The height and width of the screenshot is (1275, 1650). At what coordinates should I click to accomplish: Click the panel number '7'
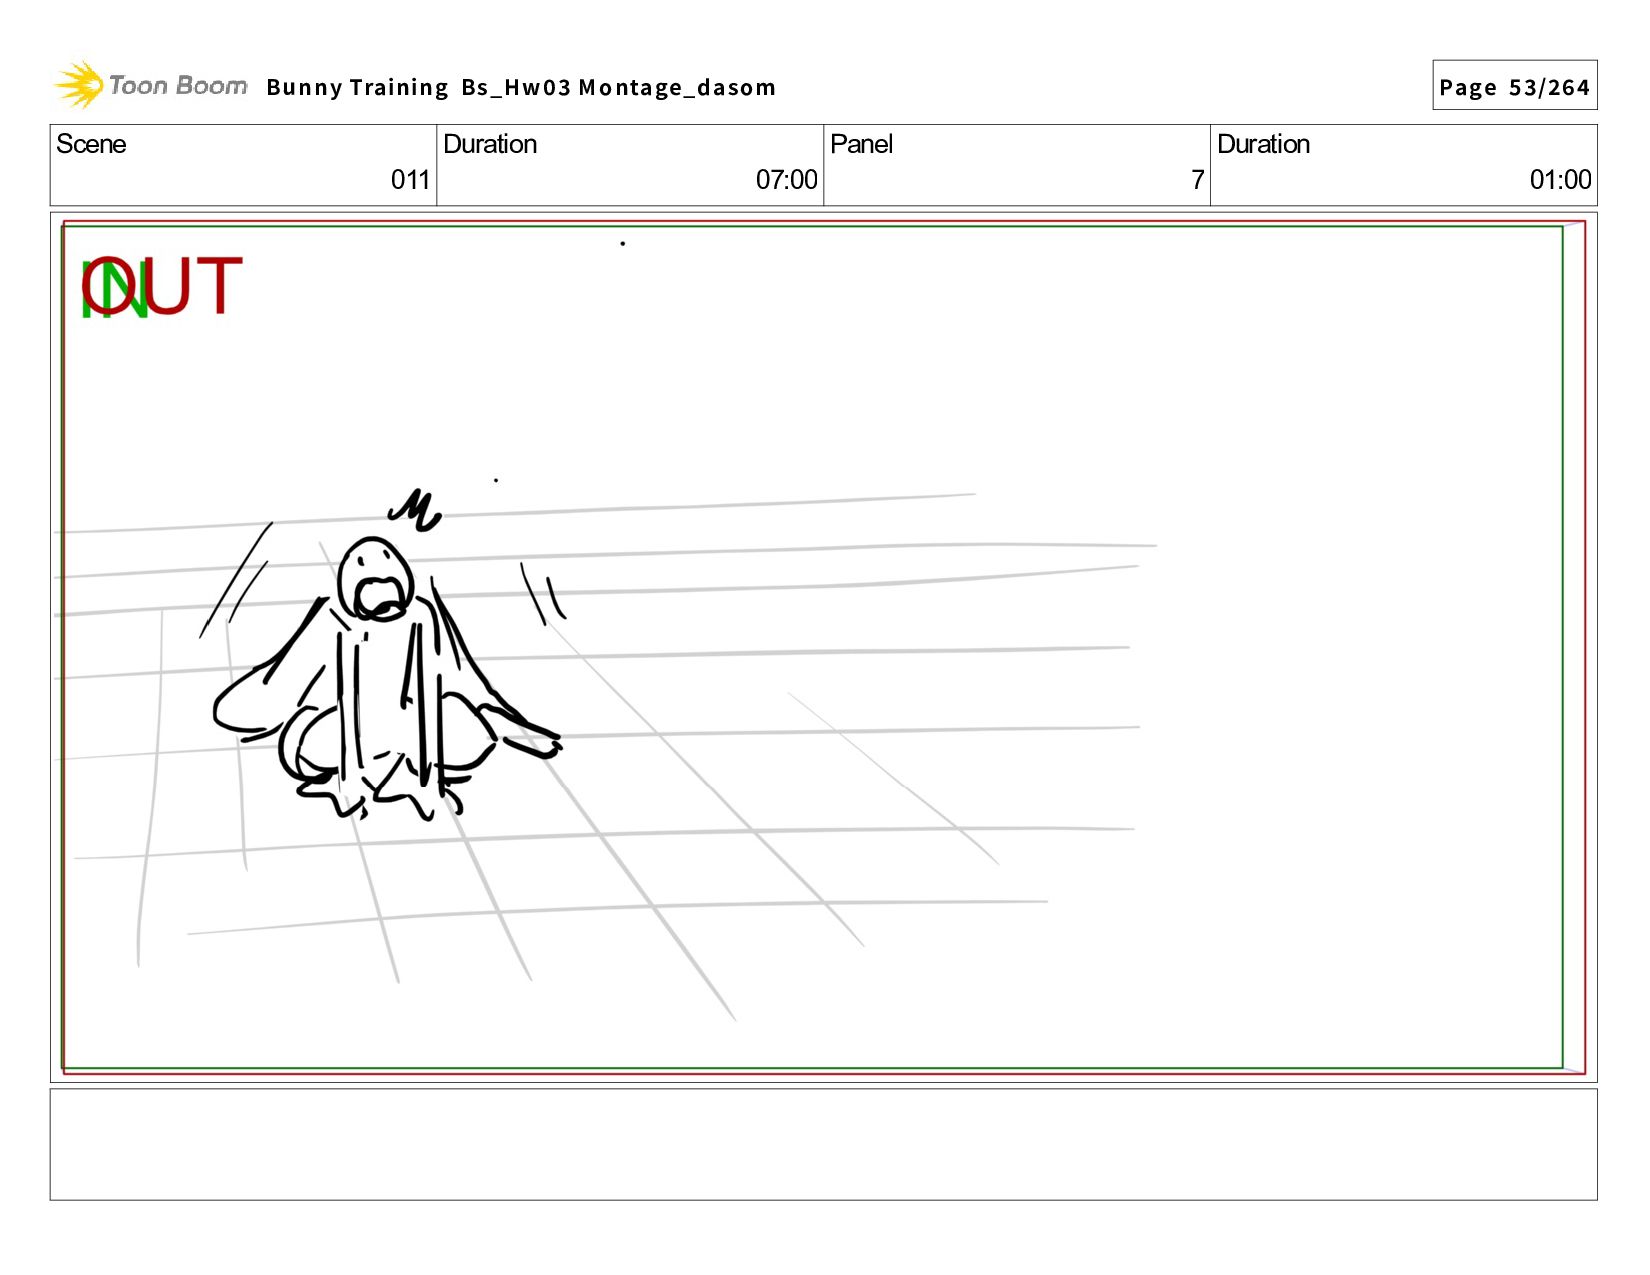(1197, 180)
